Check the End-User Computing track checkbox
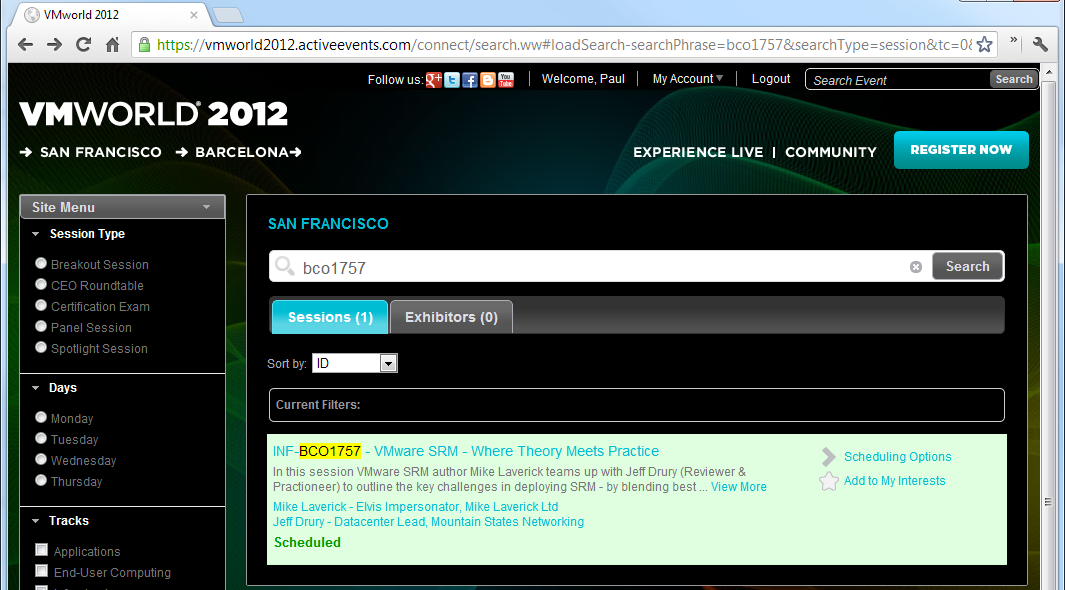Screen dimensions: 1065x590 click(x=41, y=570)
